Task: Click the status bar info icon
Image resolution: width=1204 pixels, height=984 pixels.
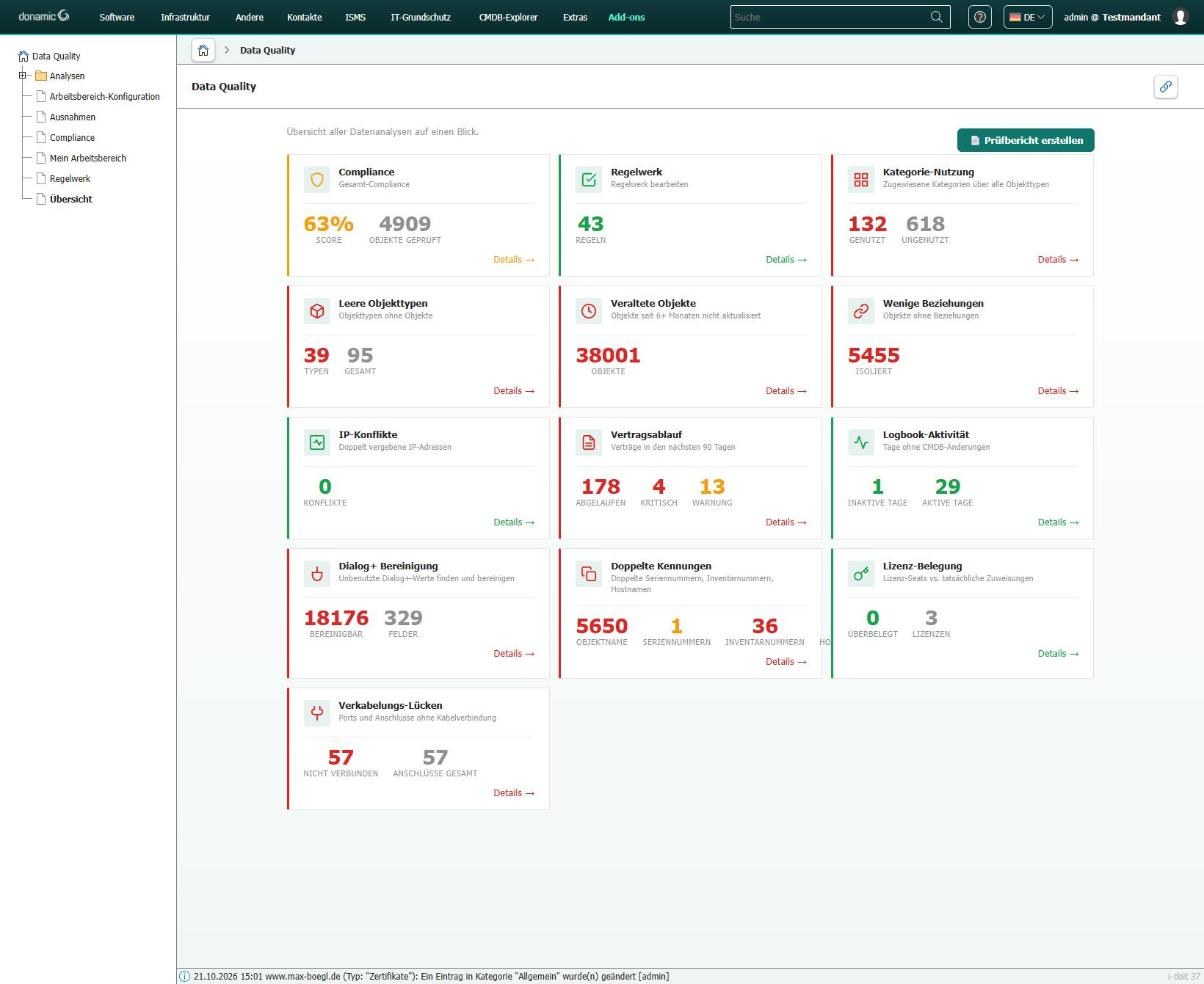Action: pyautogui.click(x=184, y=976)
